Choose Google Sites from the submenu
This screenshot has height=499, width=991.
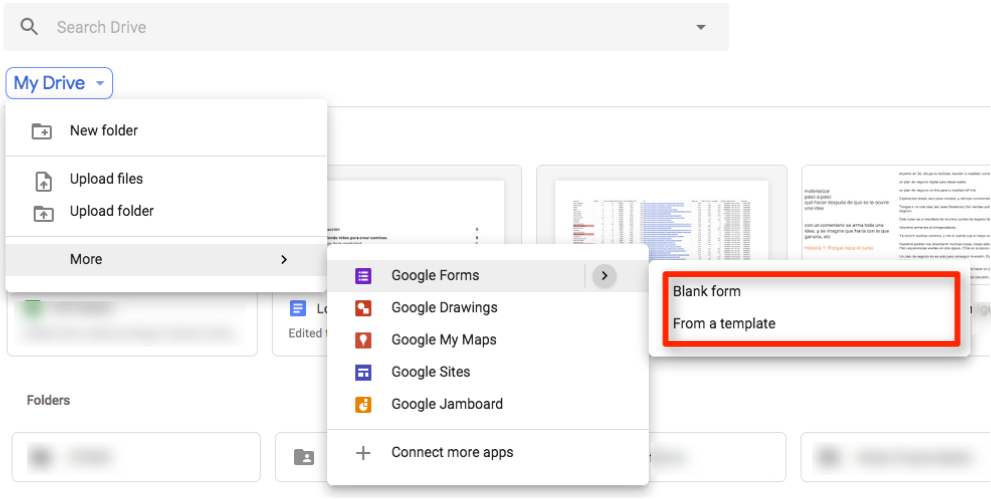point(488,373)
